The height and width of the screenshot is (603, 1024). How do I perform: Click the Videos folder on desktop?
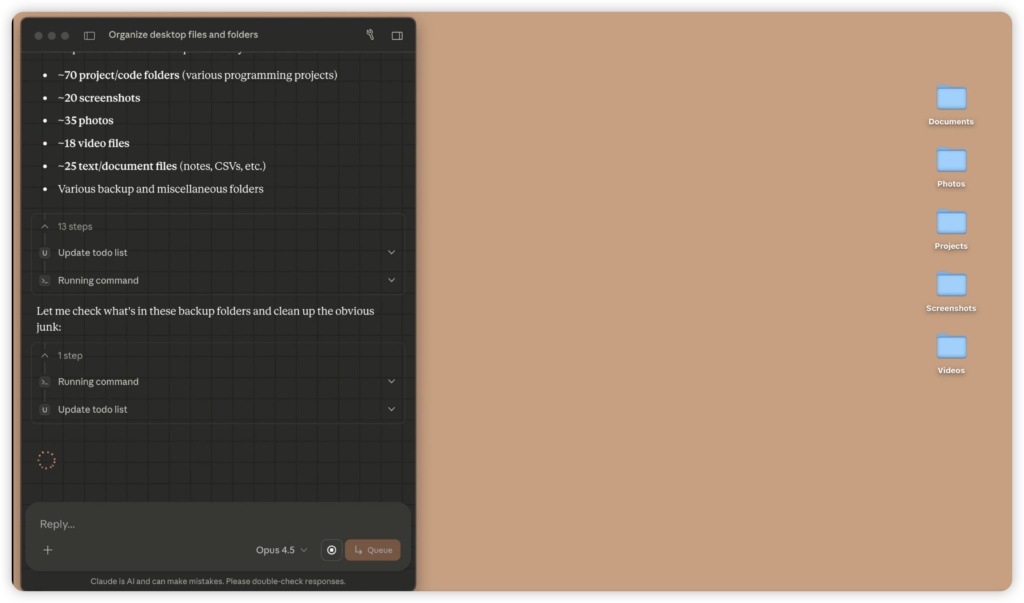click(951, 347)
